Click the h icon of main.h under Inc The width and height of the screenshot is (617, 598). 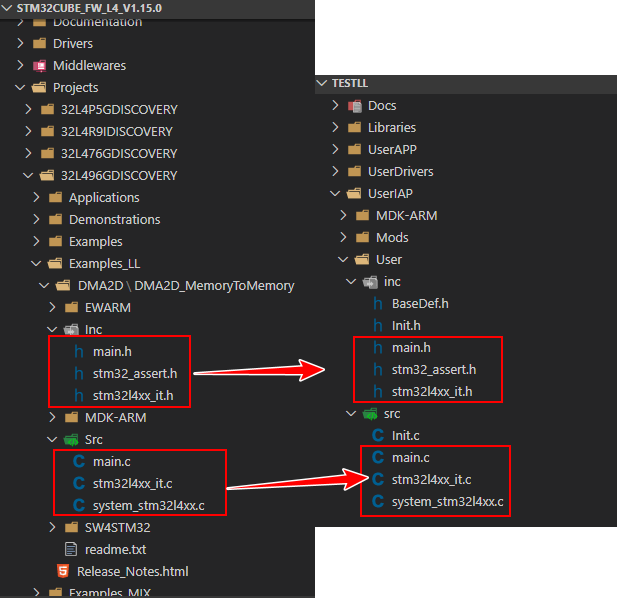coord(79,352)
